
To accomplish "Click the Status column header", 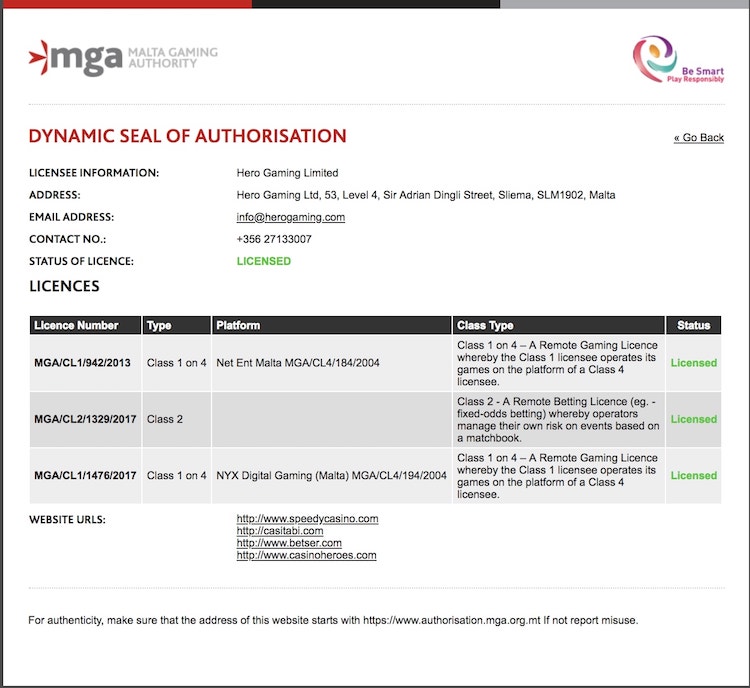I will pos(694,325).
